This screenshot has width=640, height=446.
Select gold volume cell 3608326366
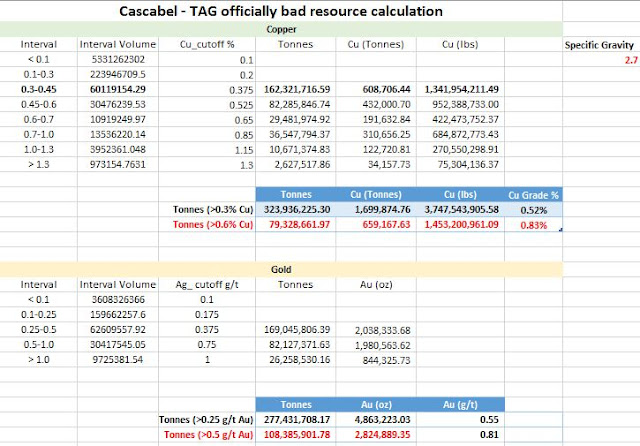118,300
